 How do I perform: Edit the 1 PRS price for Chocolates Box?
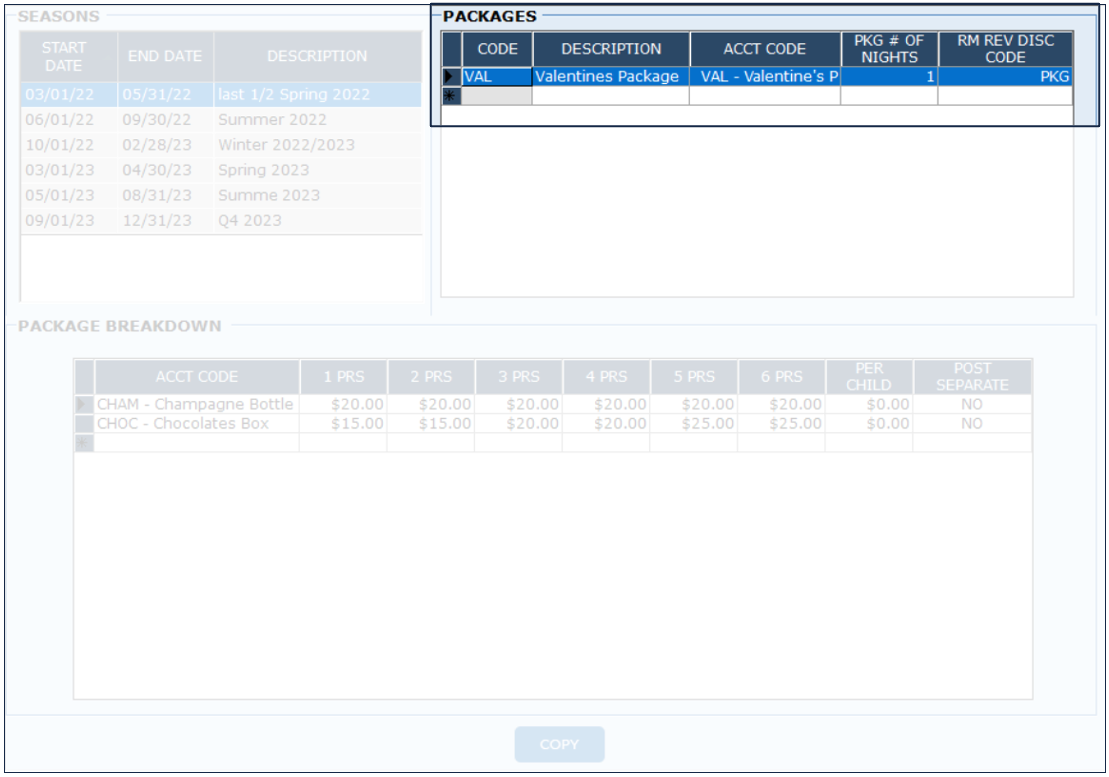pos(343,424)
